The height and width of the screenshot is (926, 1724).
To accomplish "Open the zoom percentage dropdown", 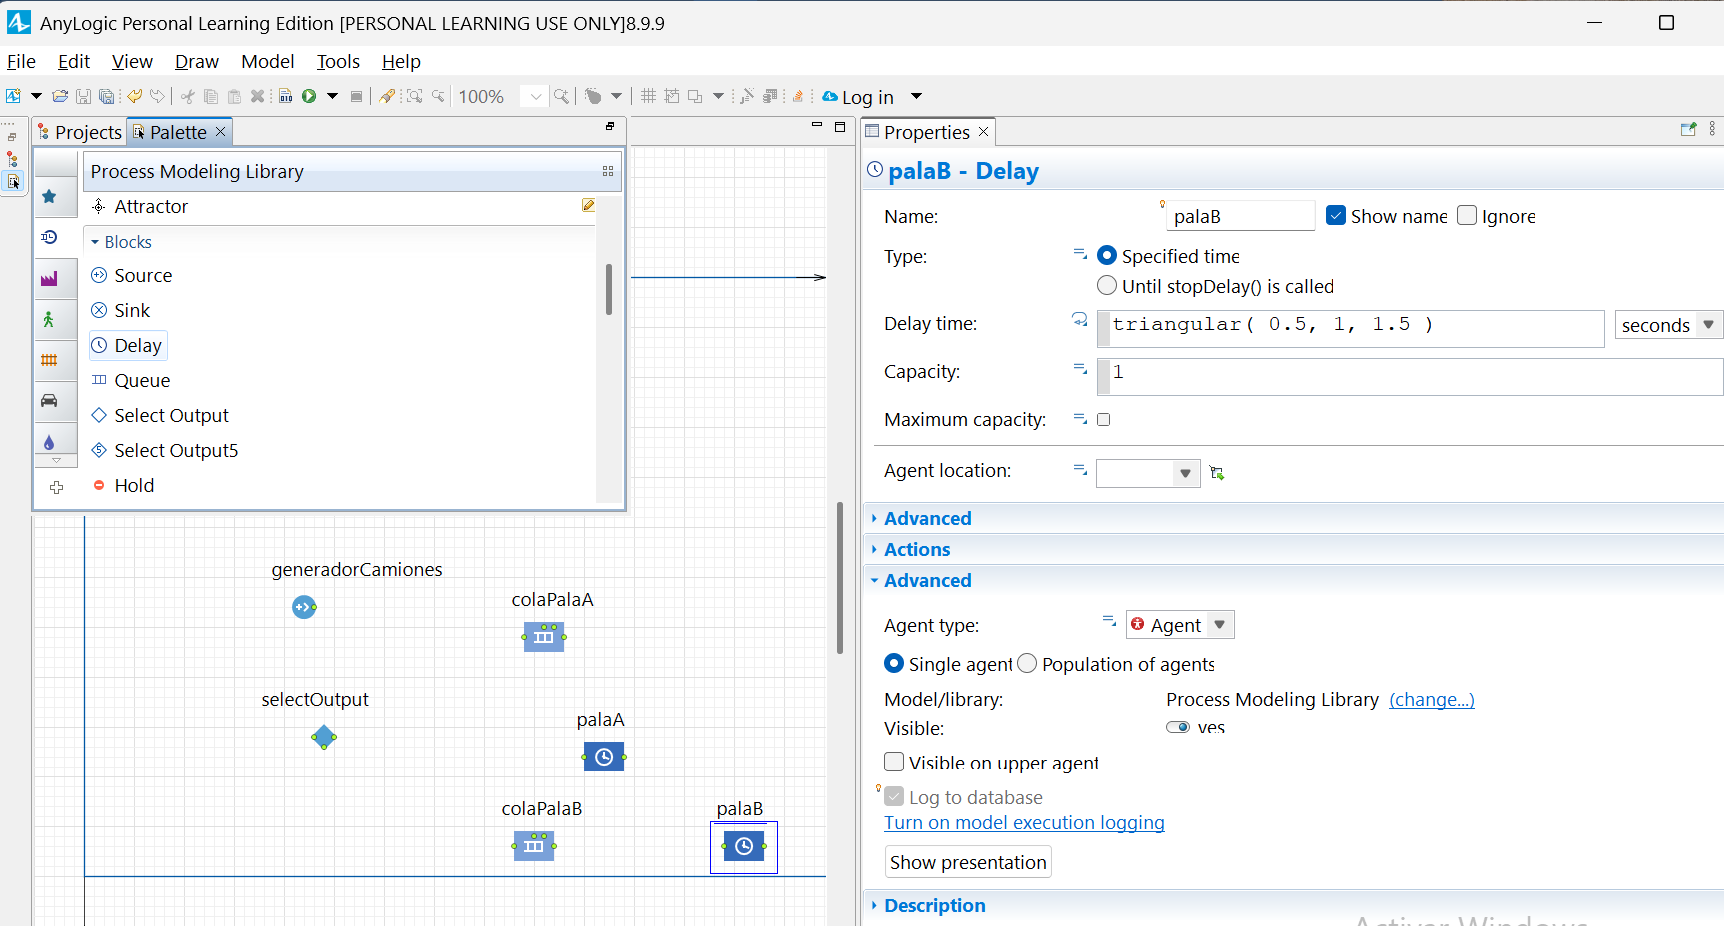I will pyautogui.click(x=536, y=96).
